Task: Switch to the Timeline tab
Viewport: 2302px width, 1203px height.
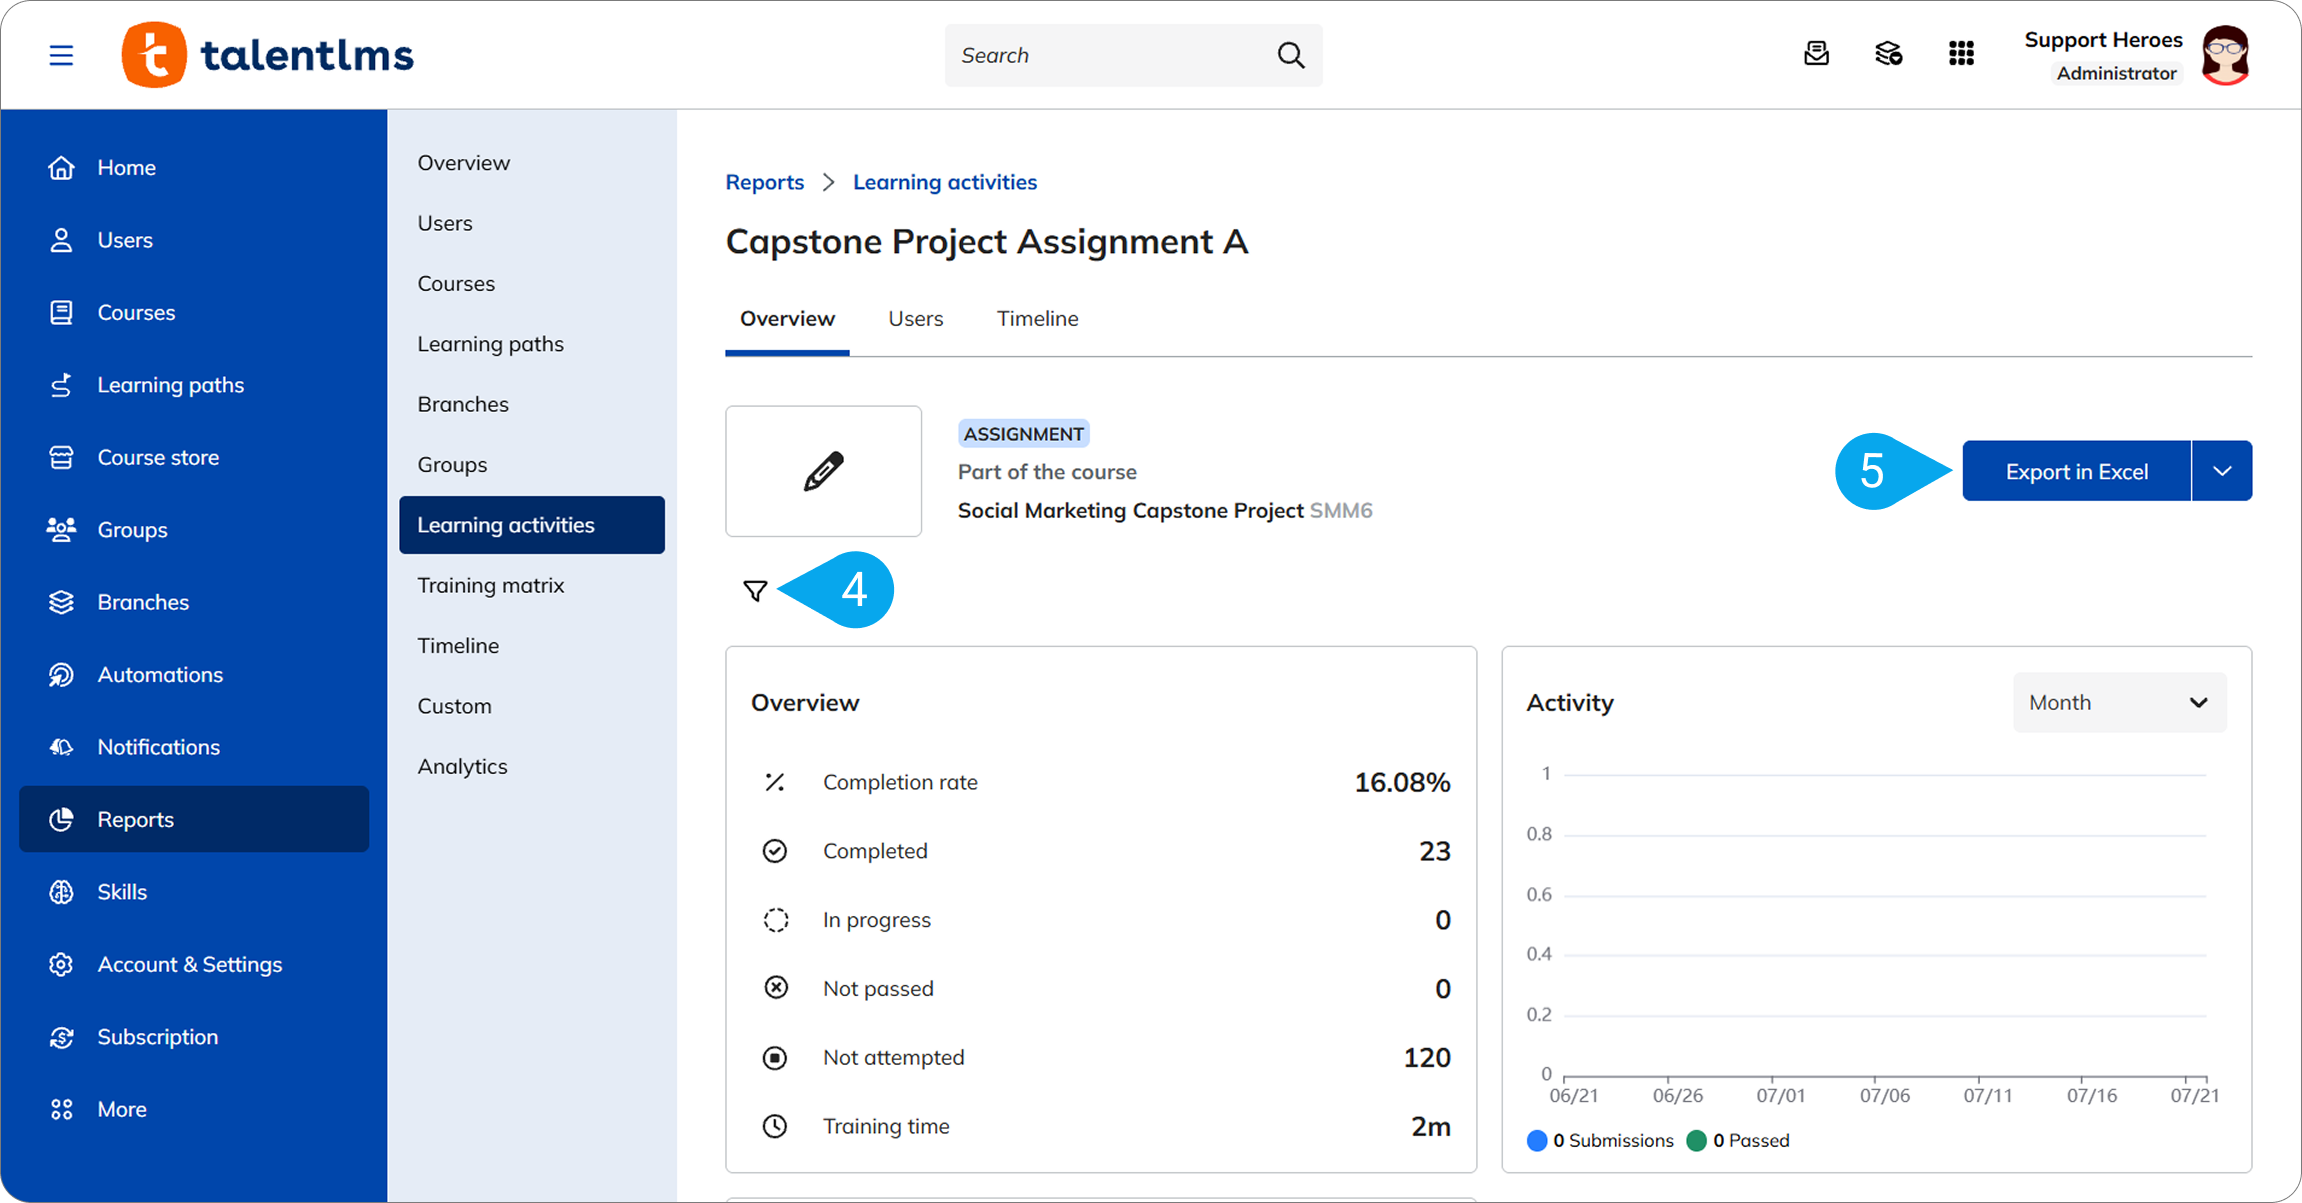Action: [x=1037, y=318]
